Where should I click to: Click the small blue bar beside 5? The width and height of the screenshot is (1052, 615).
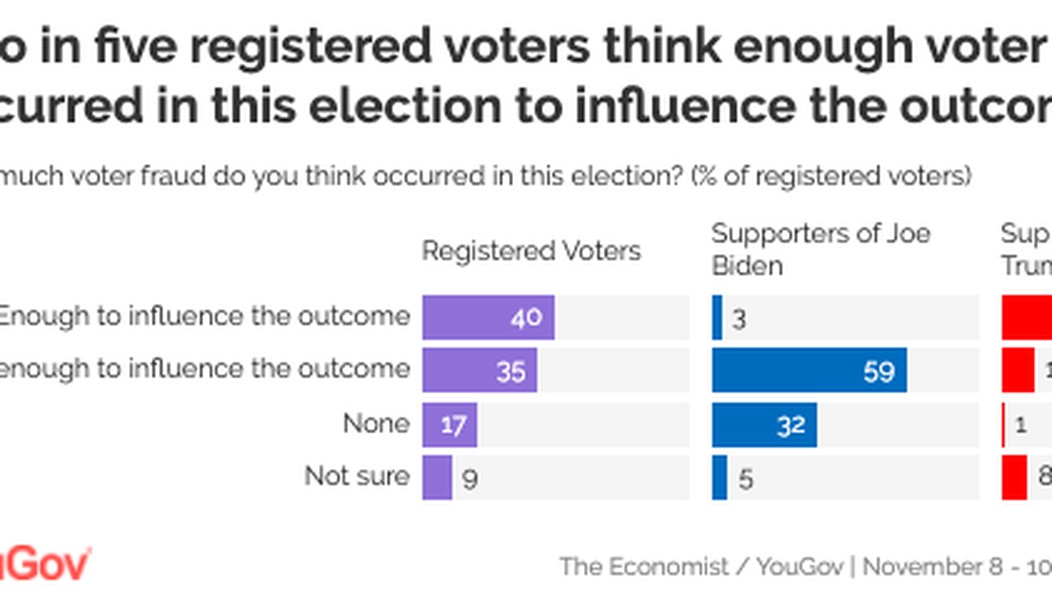719,477
